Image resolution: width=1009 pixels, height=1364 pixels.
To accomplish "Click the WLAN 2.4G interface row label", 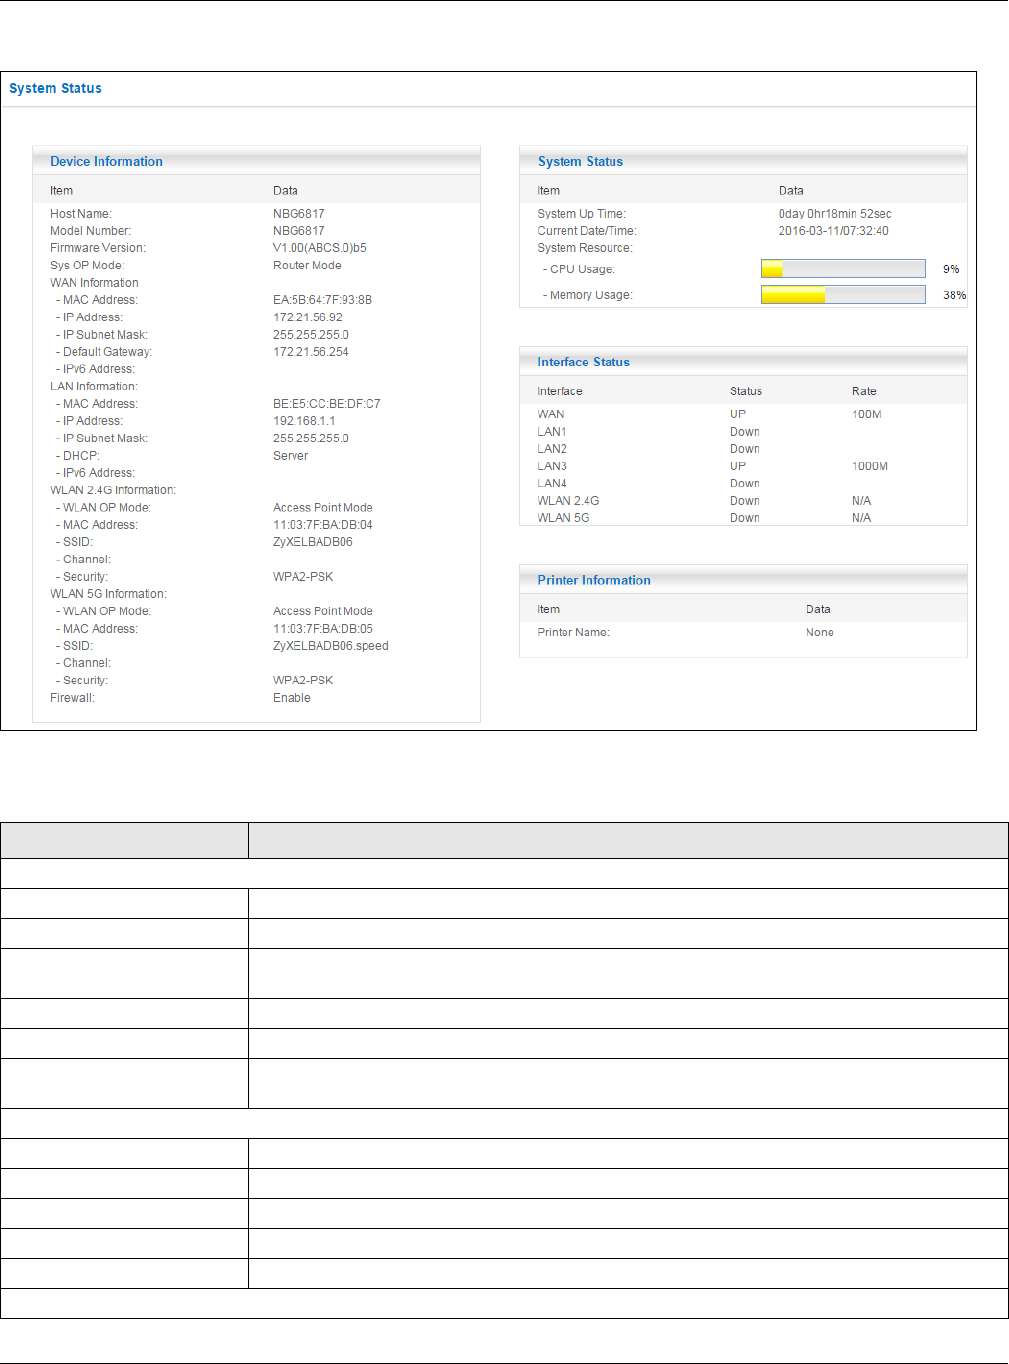I will [x=568, y=501].
